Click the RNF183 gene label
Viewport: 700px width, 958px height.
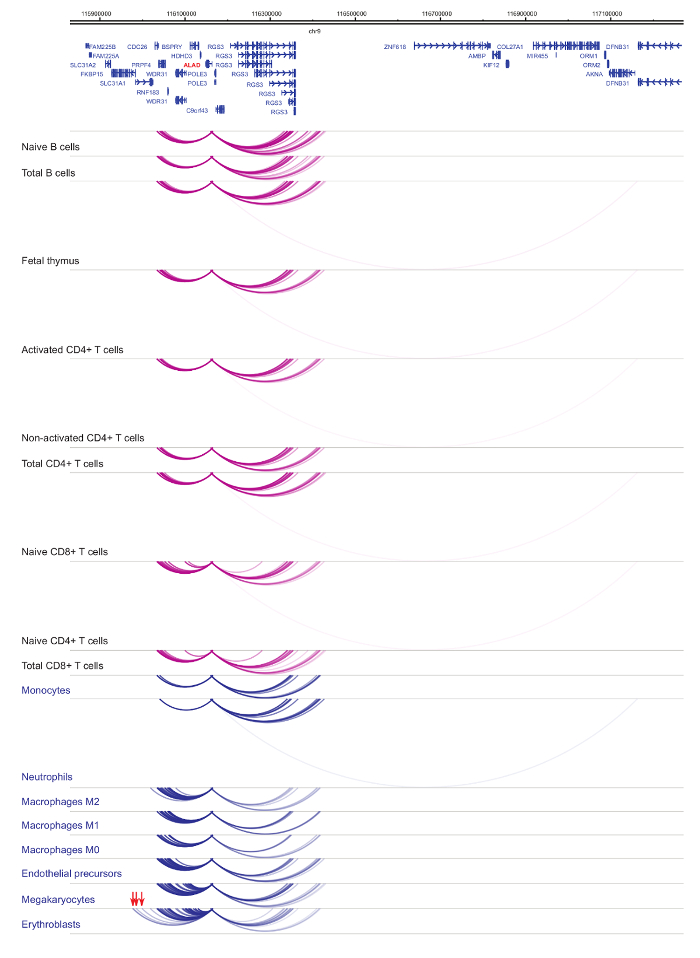pyautogui.click(x=148, y=92)
